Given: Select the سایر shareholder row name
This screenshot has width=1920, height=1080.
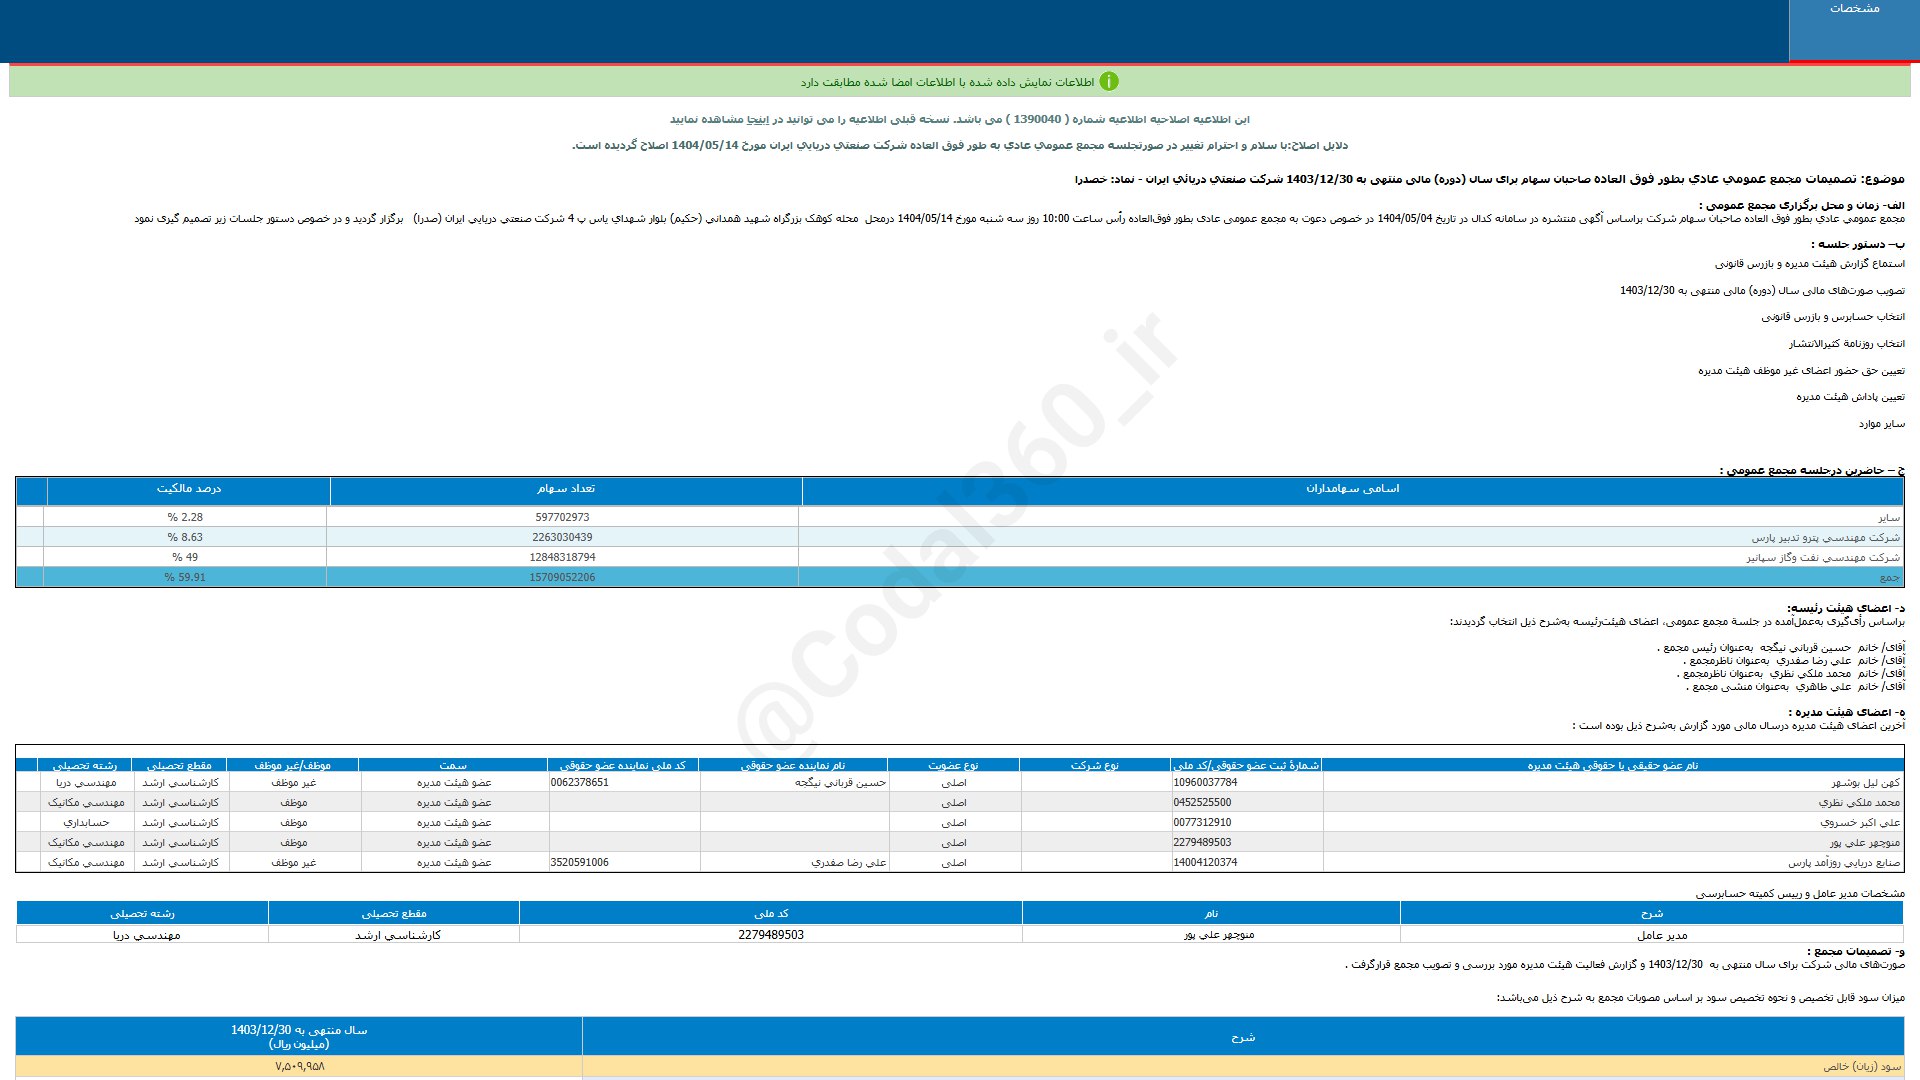Looking at the screenshot, I should [1888, 518].
